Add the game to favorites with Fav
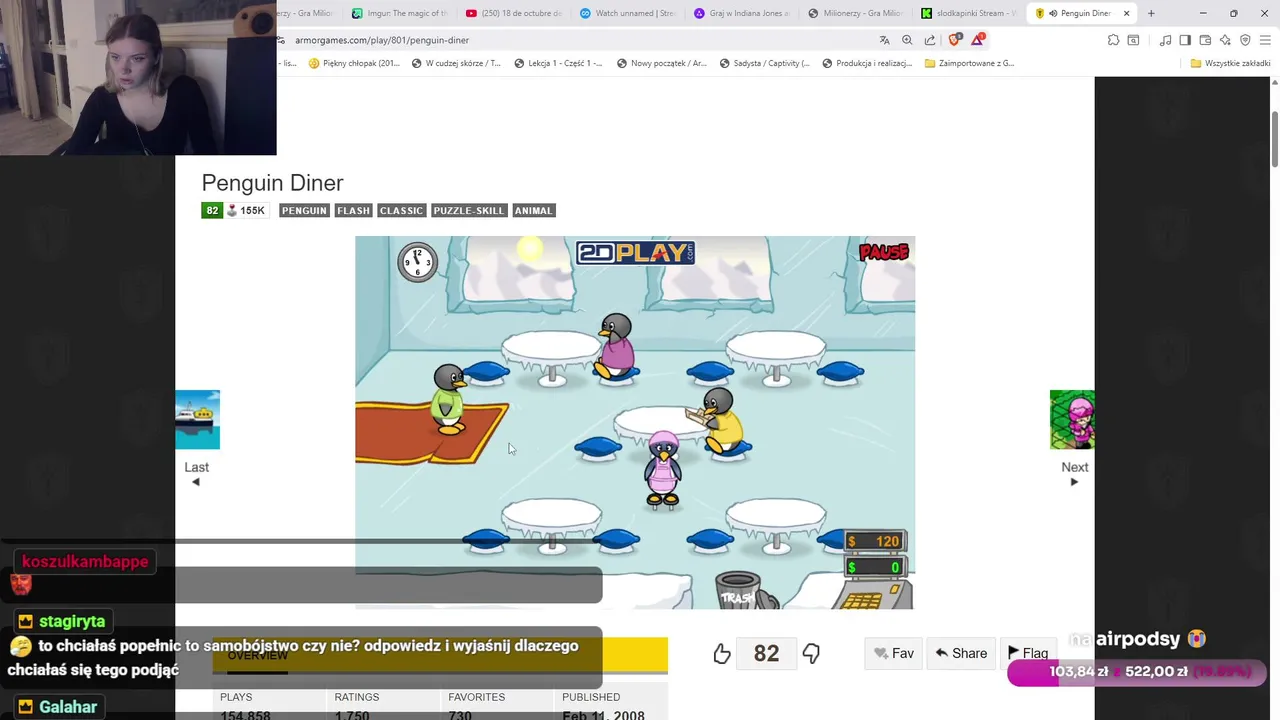Screen dimensions: 1280x720 coord(893,653)
